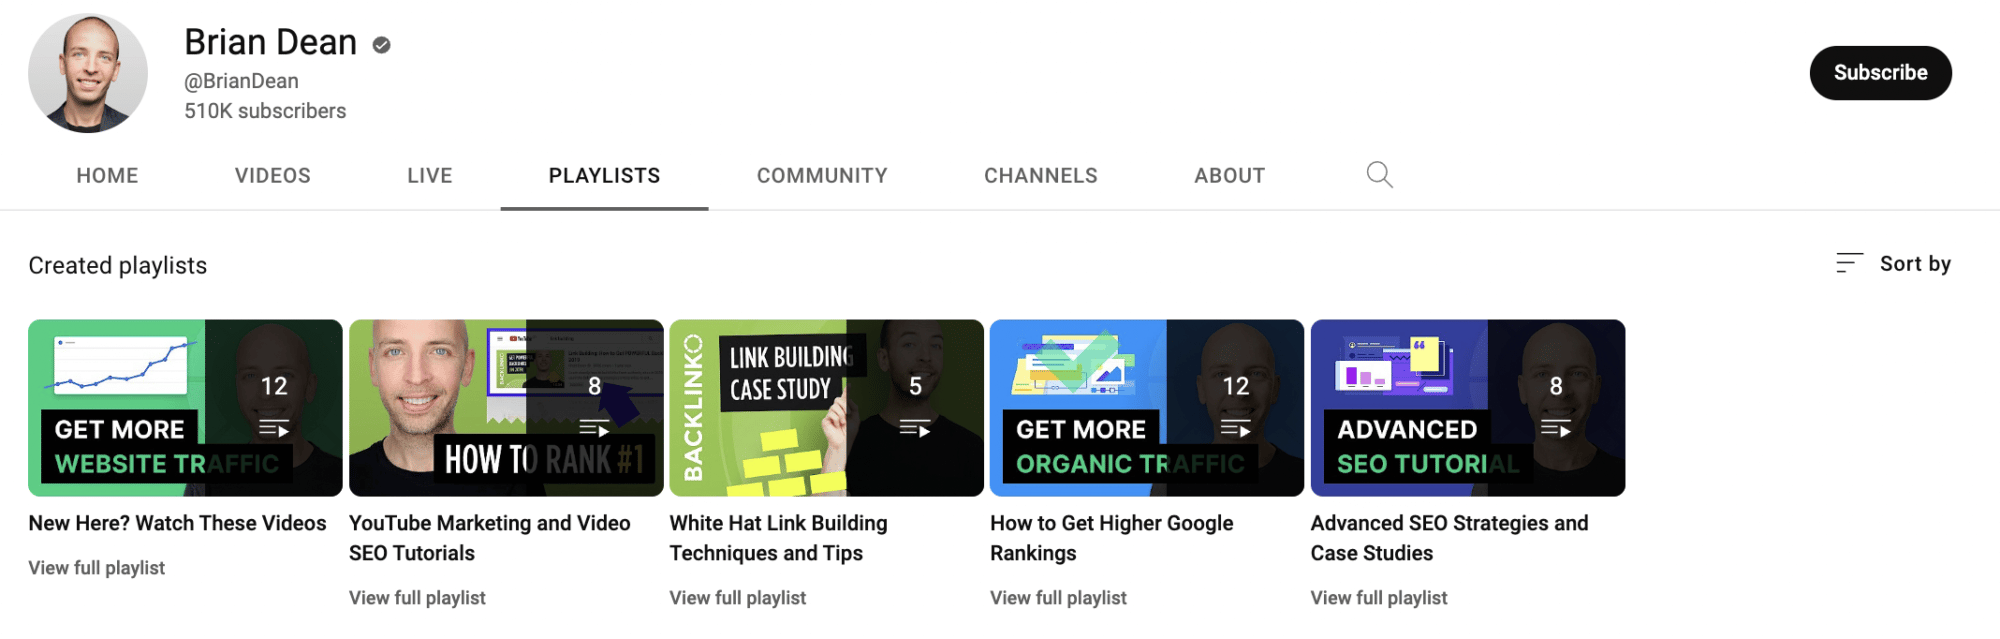2000x639 pixels.
Task: View full playlist for How to Get Higher Google Rankings
Action: pyautogui.click(x=1058, y=598)
